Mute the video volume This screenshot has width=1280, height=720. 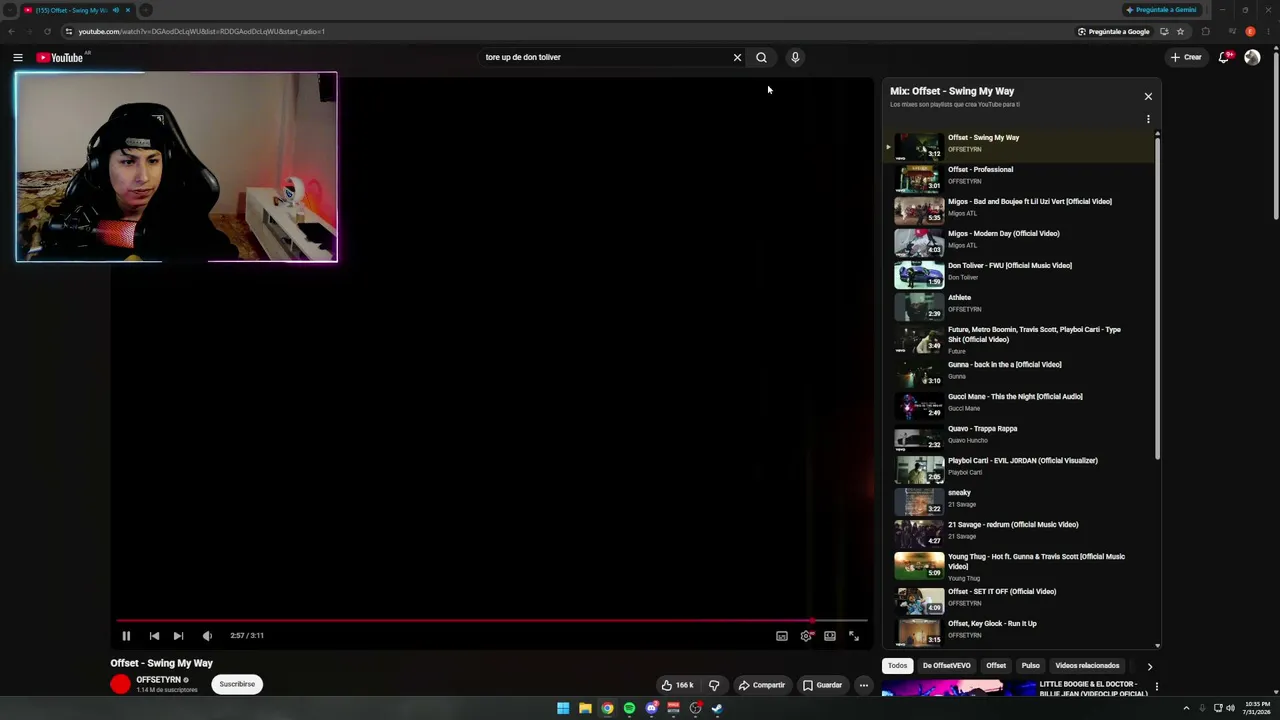207,636
